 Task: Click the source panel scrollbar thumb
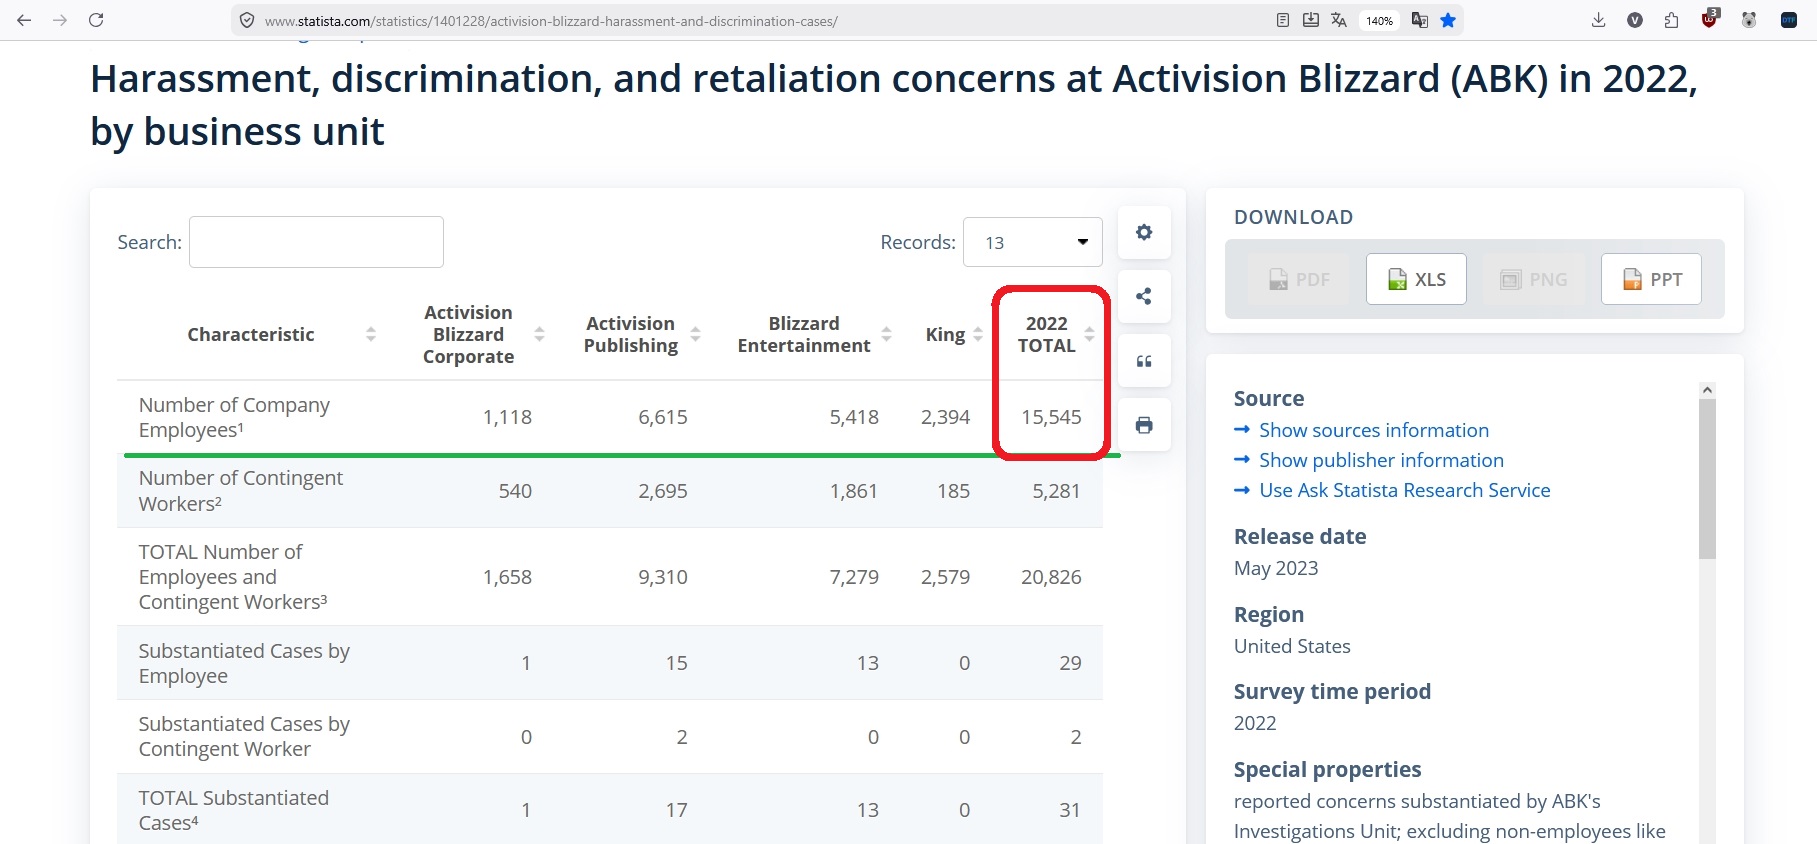(1707, 478)
